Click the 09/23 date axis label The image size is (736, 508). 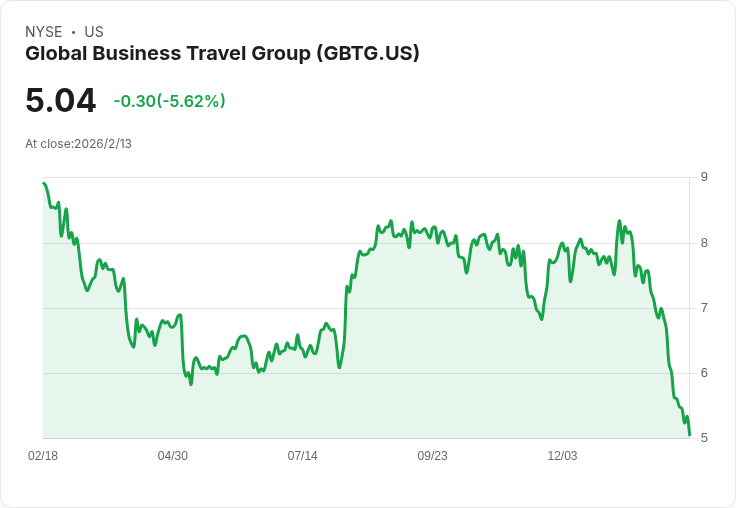432,455
